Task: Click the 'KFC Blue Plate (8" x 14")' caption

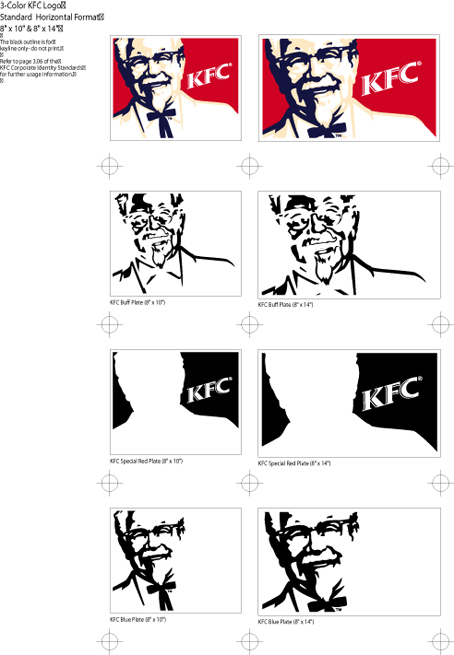Action: tap(286, 622)
